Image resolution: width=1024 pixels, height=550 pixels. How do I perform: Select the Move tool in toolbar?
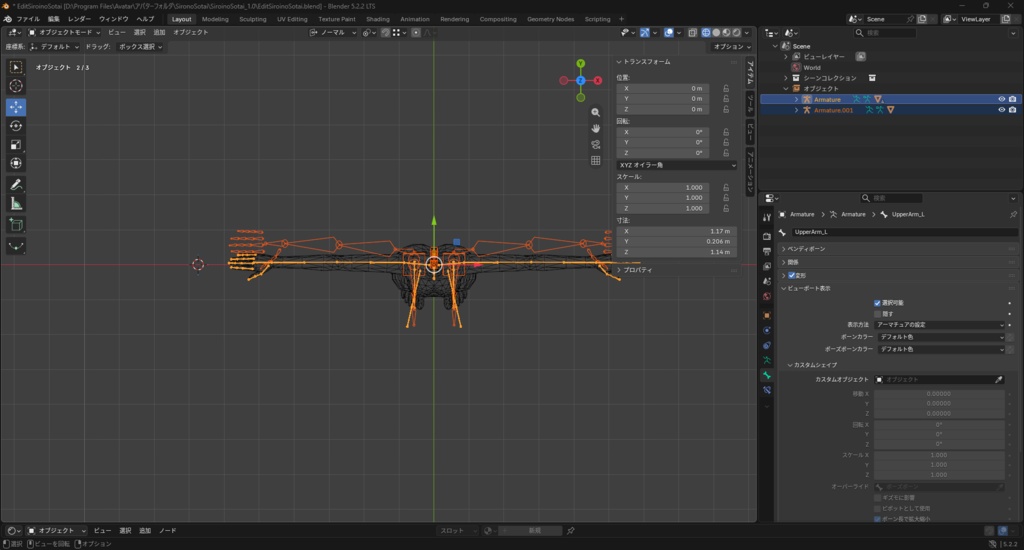[x=16, y=106]
